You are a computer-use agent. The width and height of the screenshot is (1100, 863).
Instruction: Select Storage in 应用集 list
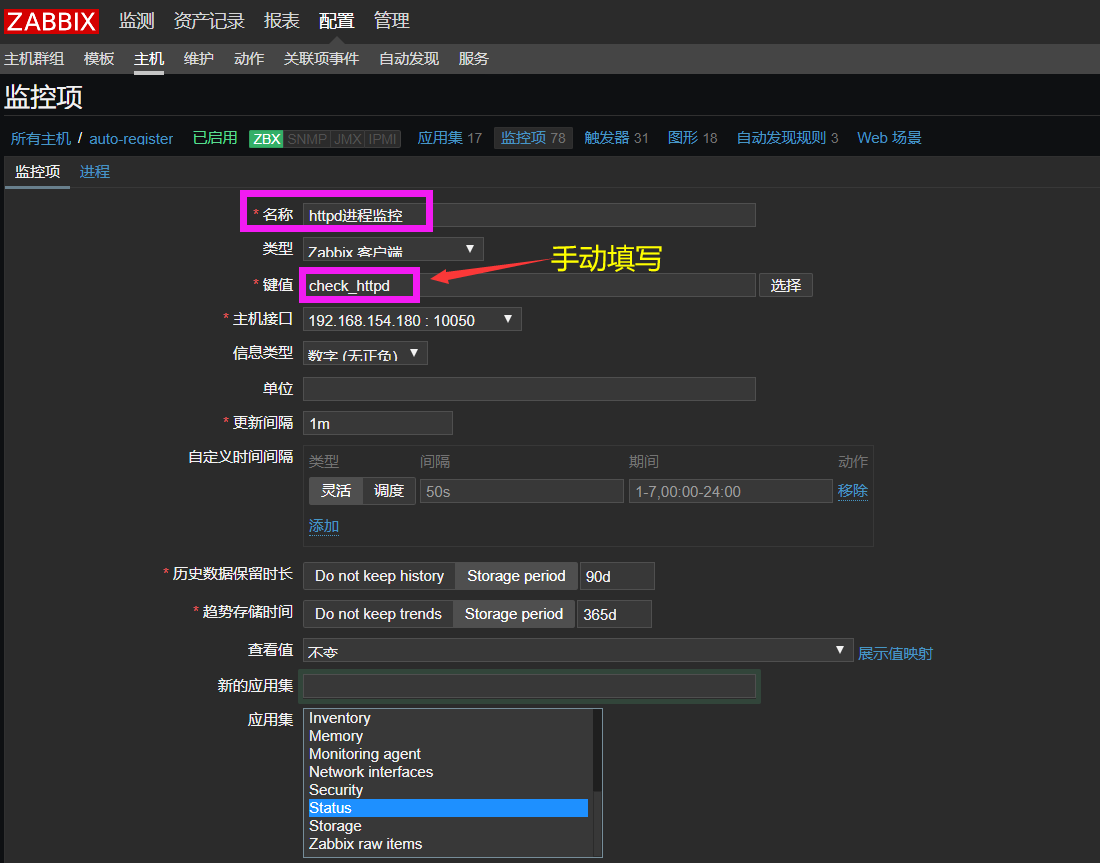448,826
